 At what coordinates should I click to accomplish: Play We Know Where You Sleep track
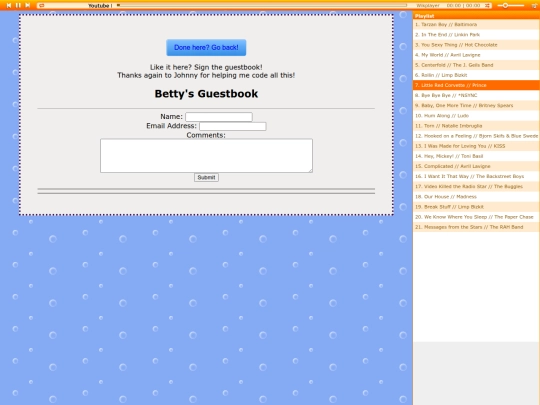pyautogui.click(x=476, y=217)
